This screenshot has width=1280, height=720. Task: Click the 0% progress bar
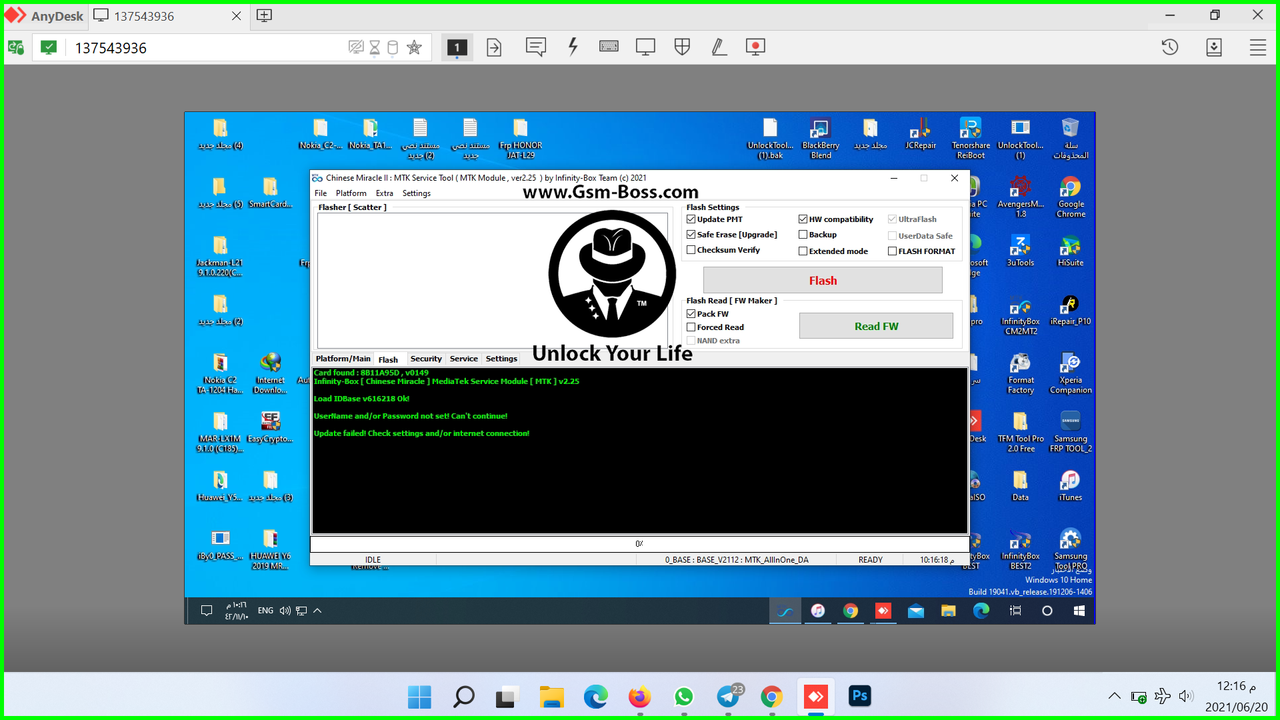pos(639,544)
